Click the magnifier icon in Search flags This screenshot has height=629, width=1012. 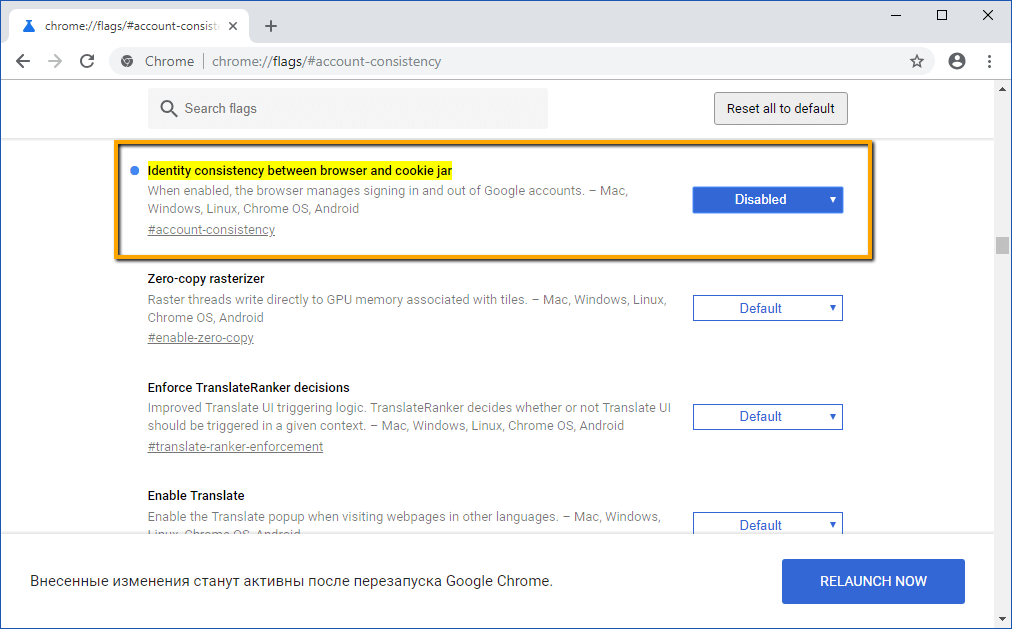(x=169, y=108)
